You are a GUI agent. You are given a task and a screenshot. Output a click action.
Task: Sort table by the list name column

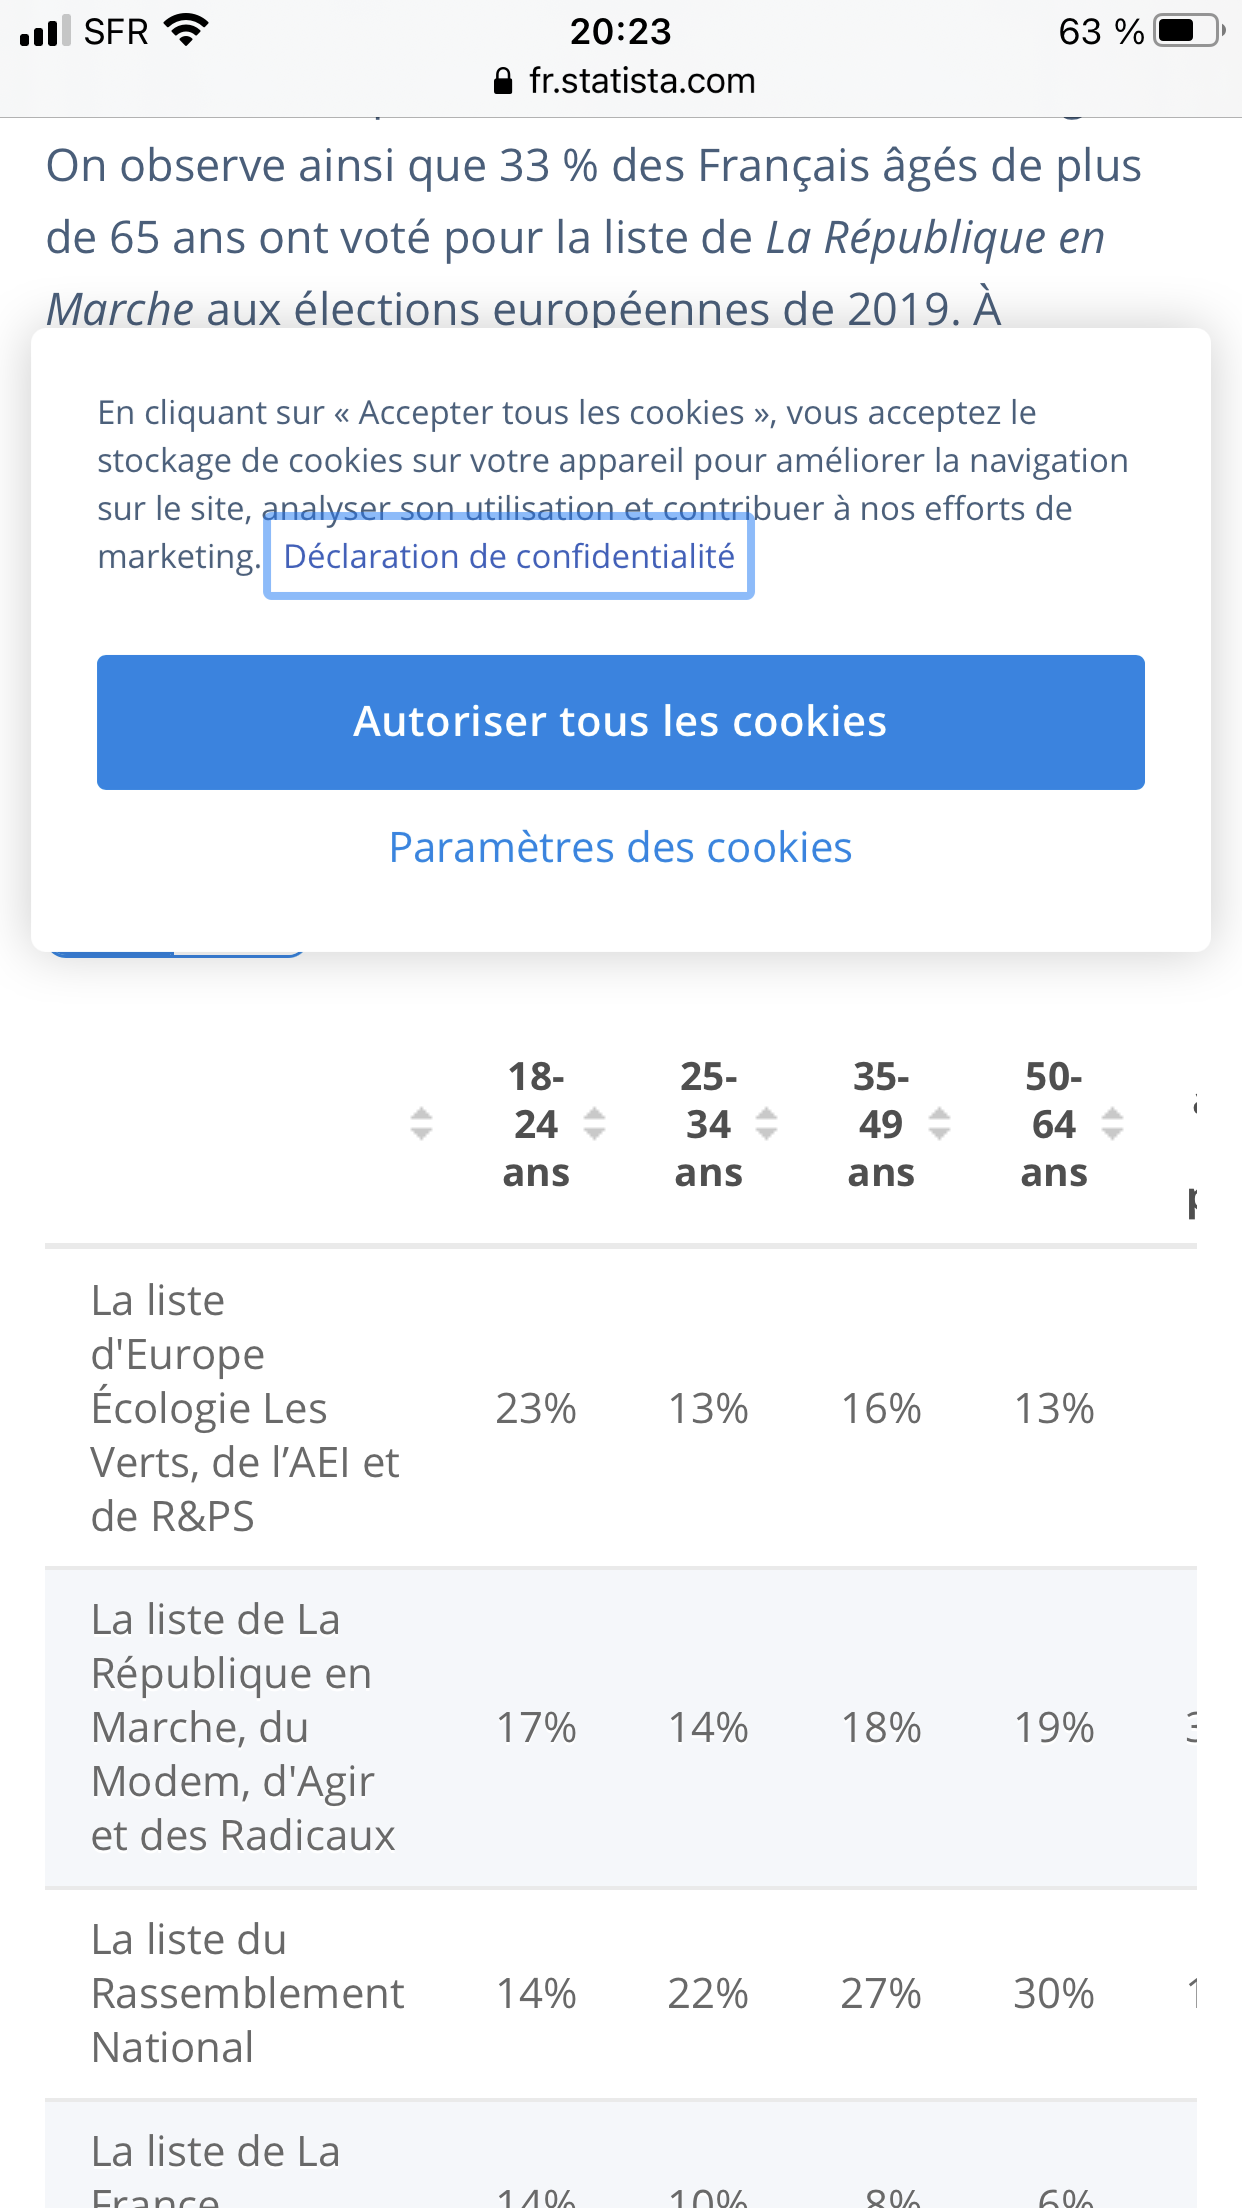[x=421, y=1124]
